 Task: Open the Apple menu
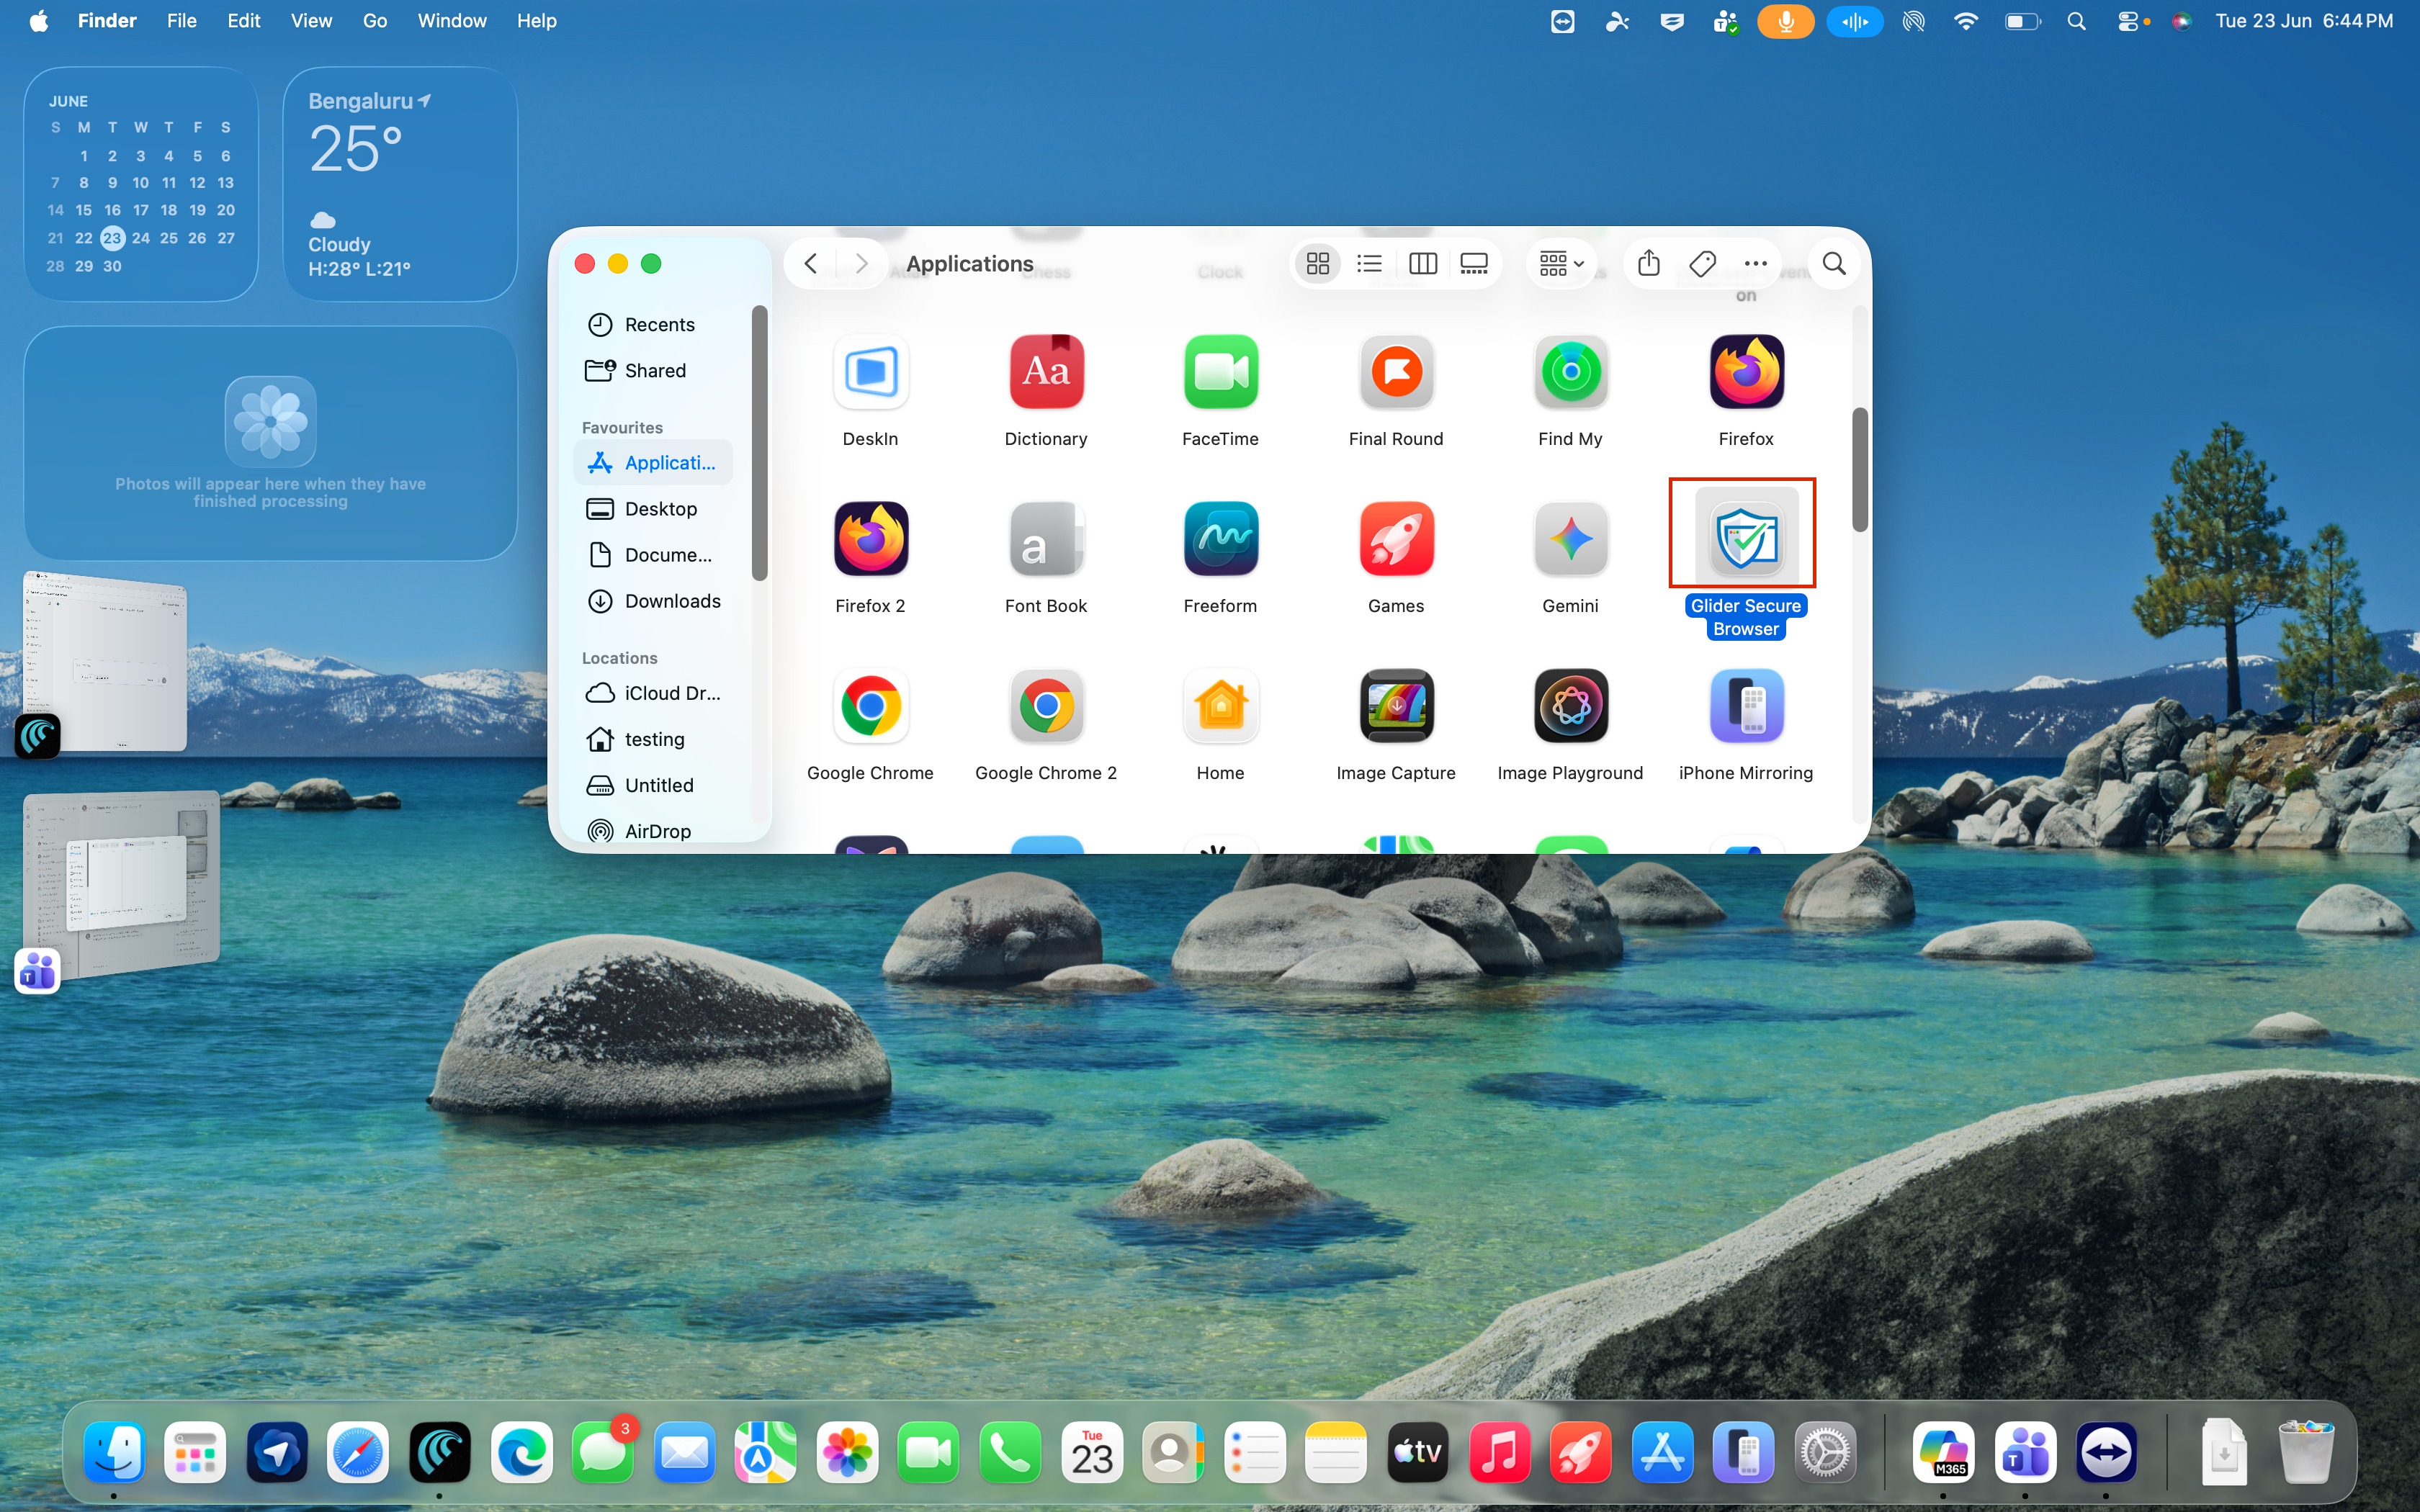(x=38, y=21)
